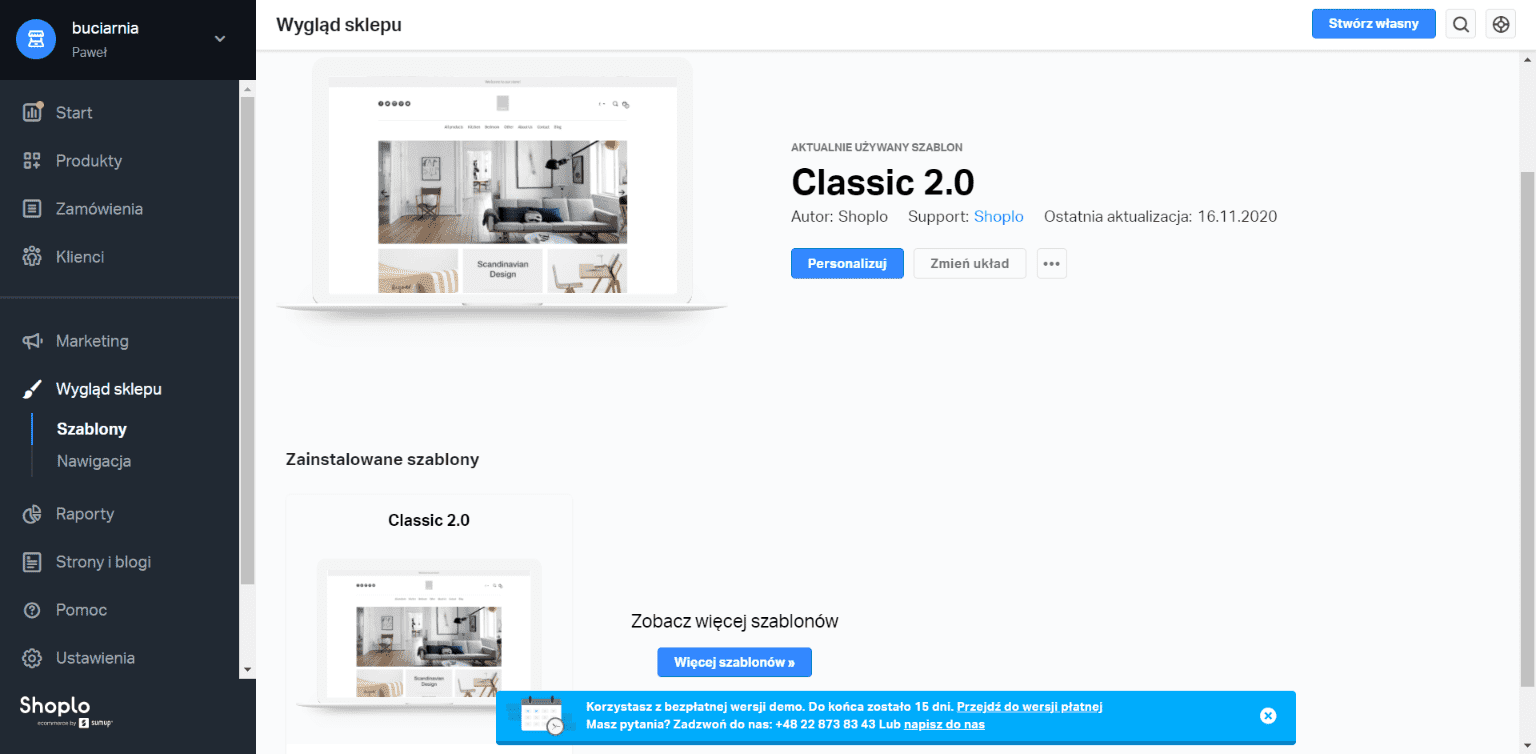1536x754 pixels.
Task: Expand the buciarnia account dropdown chevron
Action: tap(220, 39)
